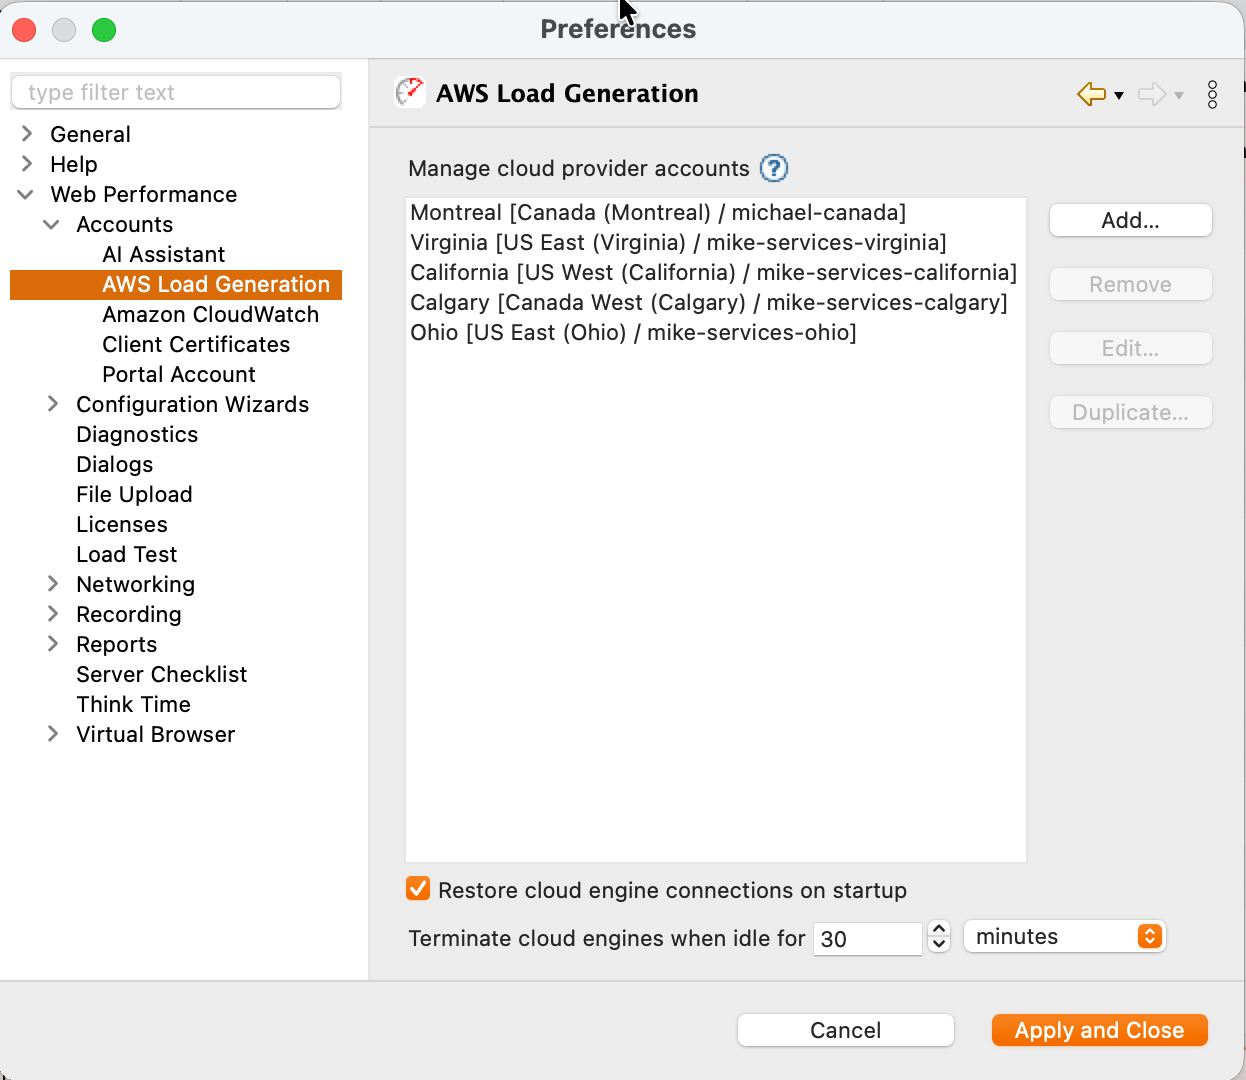The height and width of the screenshot is (1080, 1246).
Task: Expand the Virtual Browser tree node
Action: [x=53, y=733]
